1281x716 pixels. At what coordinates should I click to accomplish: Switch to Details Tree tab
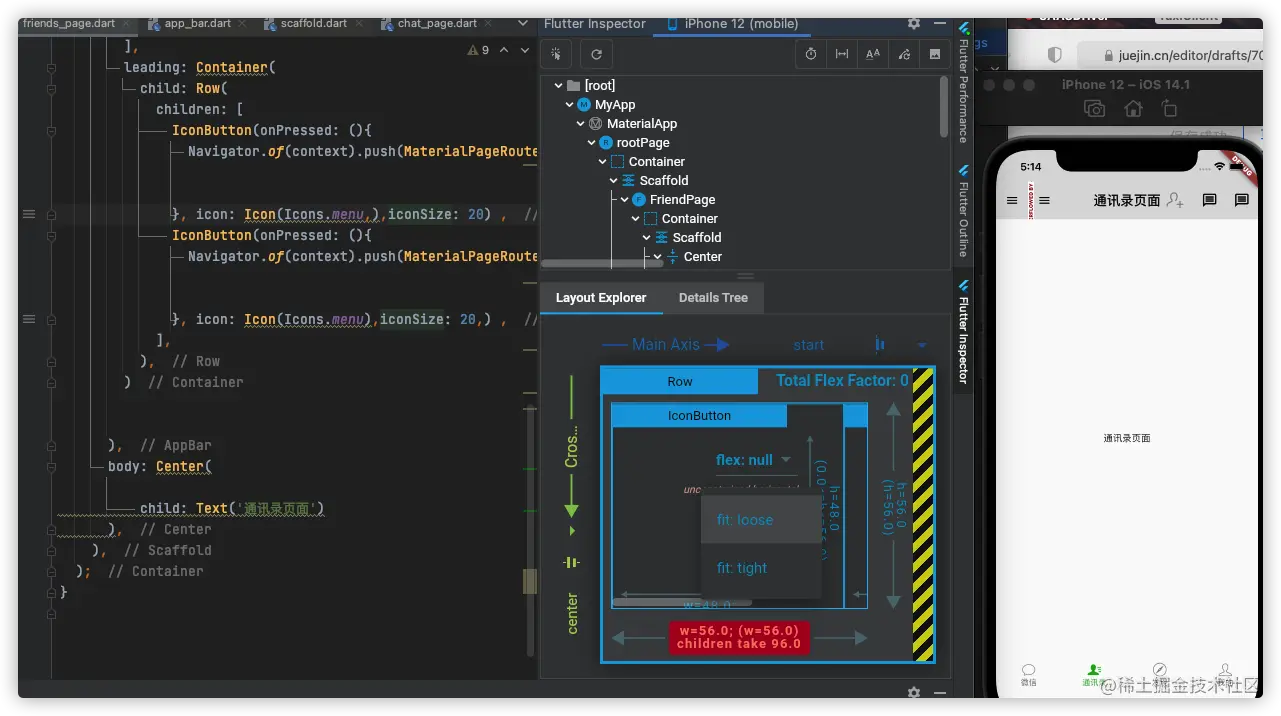pos(713,298)
